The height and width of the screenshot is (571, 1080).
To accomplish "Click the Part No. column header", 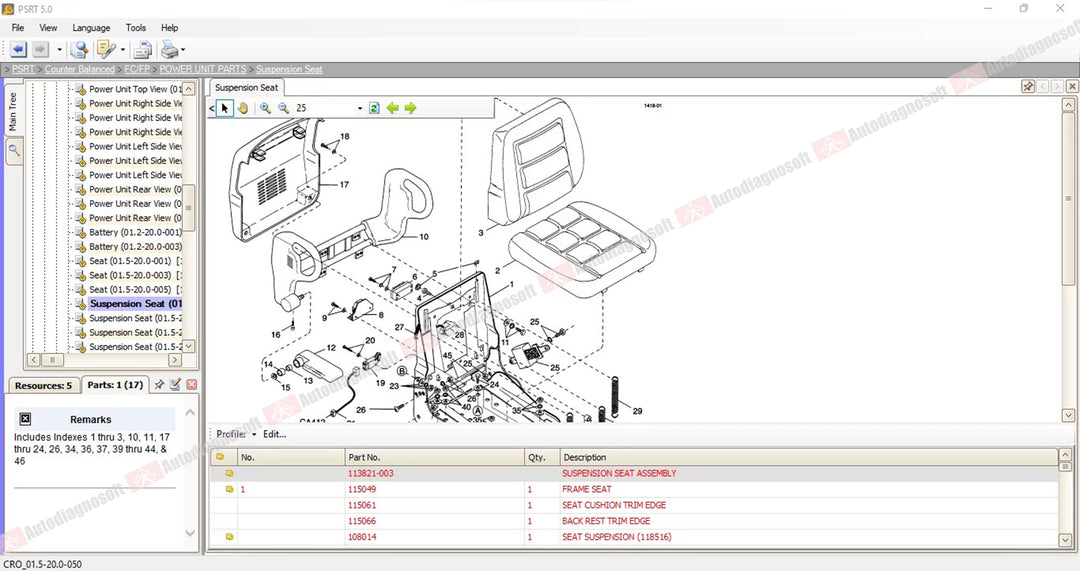I will point(435,457).
